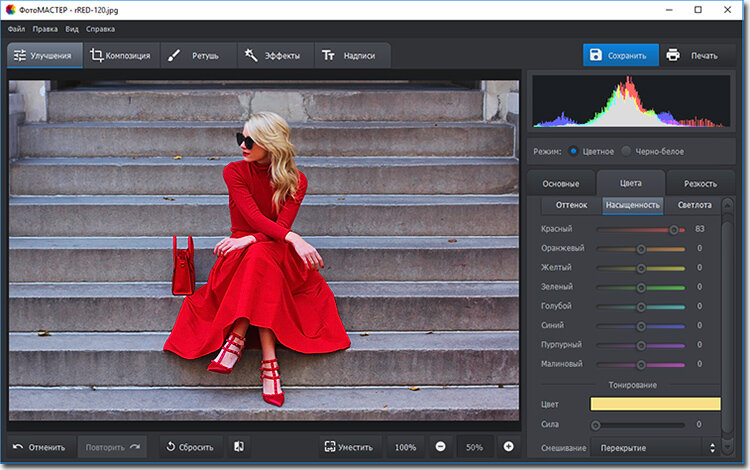Image resolution: width=750 pixels, height=470 pixels.
Task: Click the color panel's scroll-up arrow
Action: 726,203
